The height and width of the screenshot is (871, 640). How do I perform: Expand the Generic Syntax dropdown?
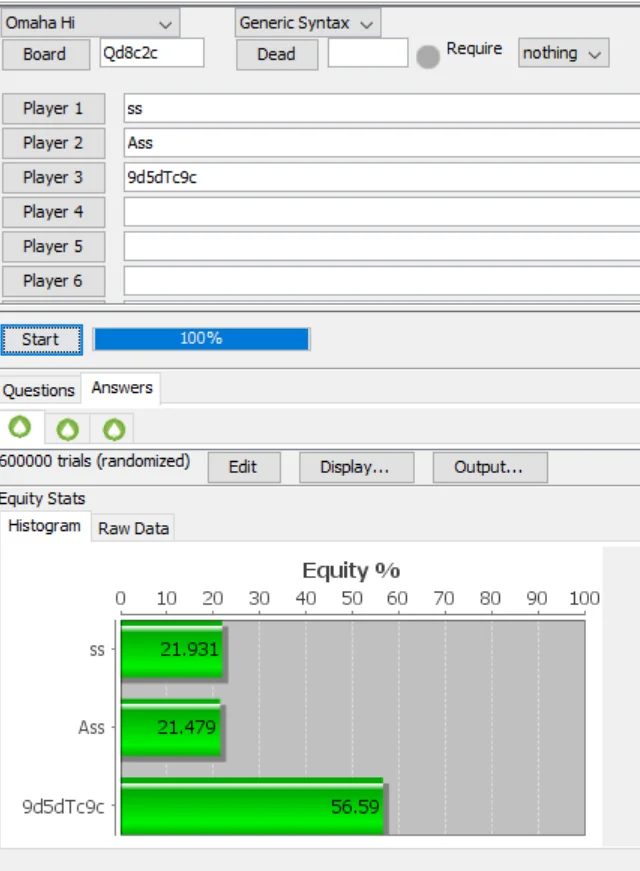pyautogui.click(x=308, y=23)
